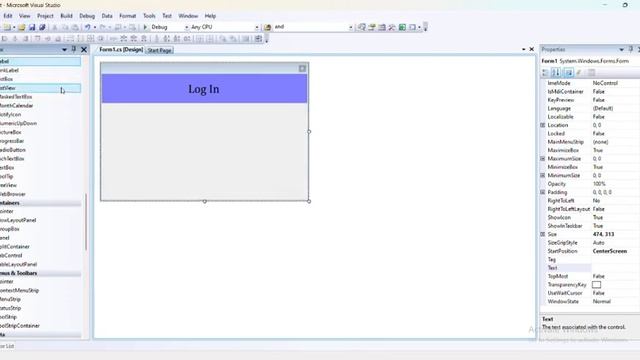Click the Save All toolbar icon
640x360 pixels.
tap(42, 27)
